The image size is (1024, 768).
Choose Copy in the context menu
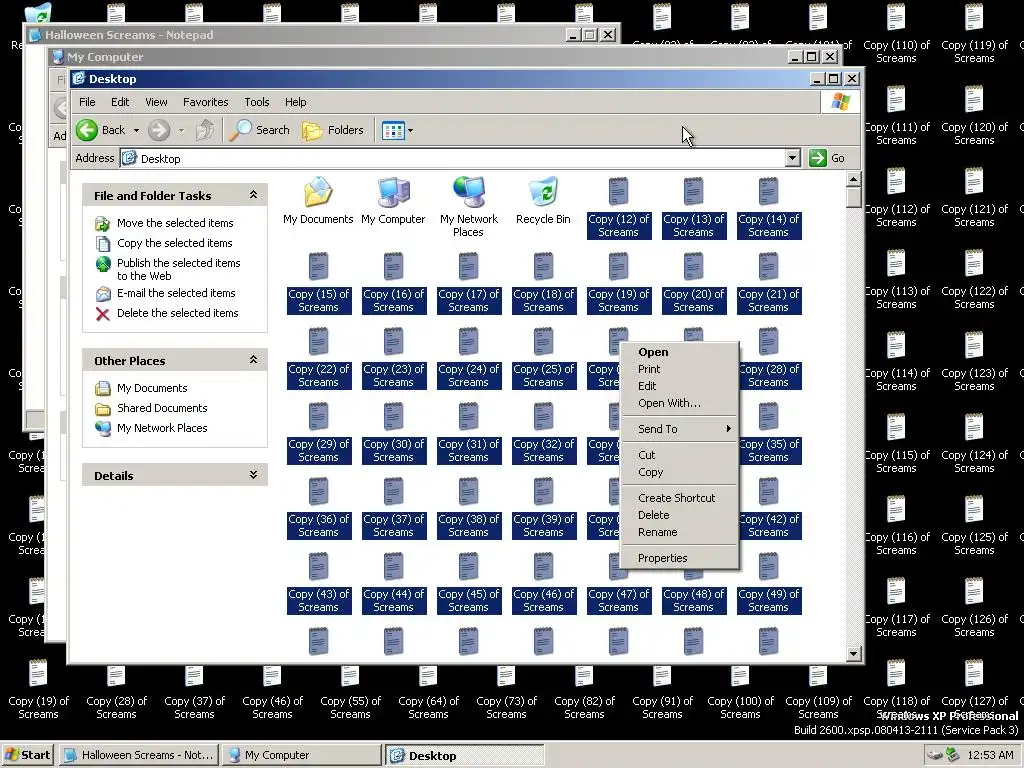(x=679, y=472)
